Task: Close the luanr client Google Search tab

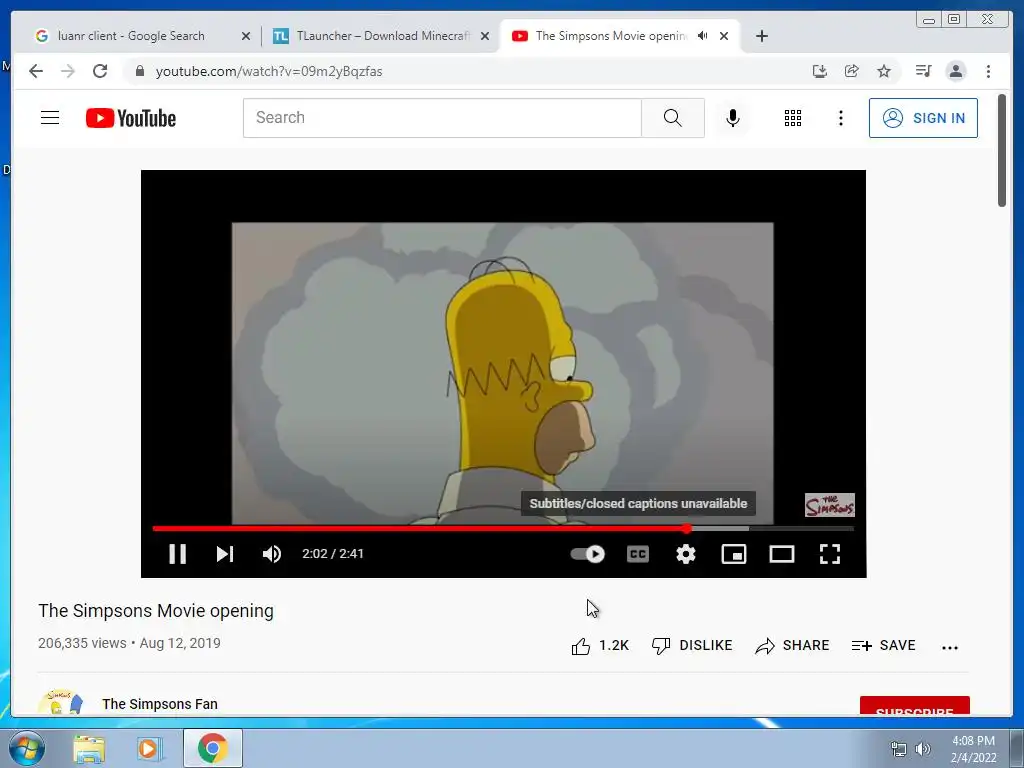Action: pyautogui.click(x=246, y=36)
